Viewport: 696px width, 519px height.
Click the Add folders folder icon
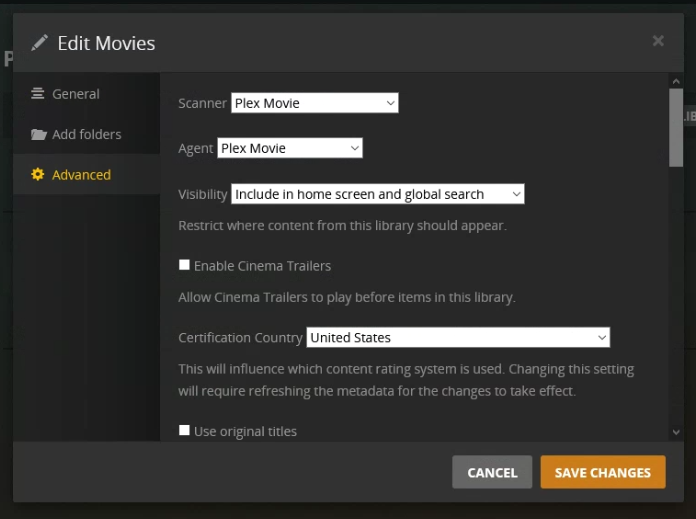(39, 134)
